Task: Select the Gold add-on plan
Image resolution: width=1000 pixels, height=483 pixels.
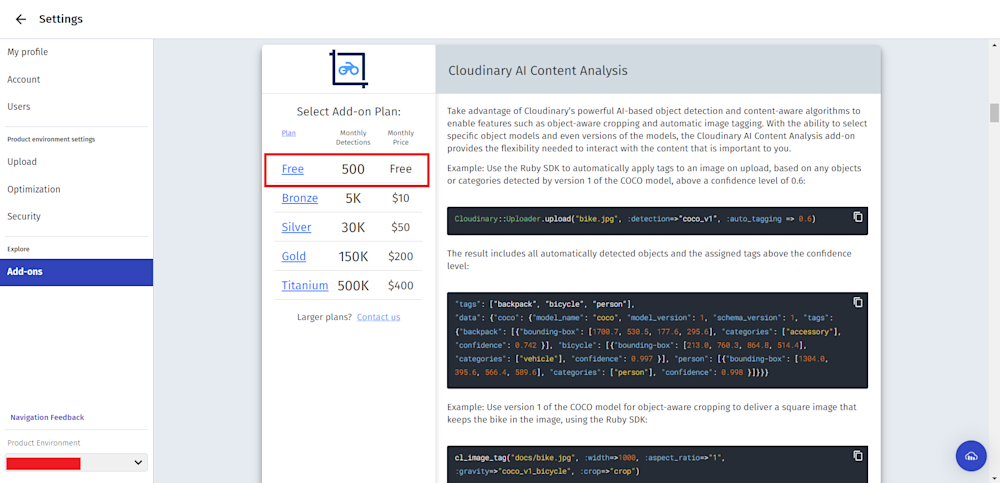Action: pos(294,256)
